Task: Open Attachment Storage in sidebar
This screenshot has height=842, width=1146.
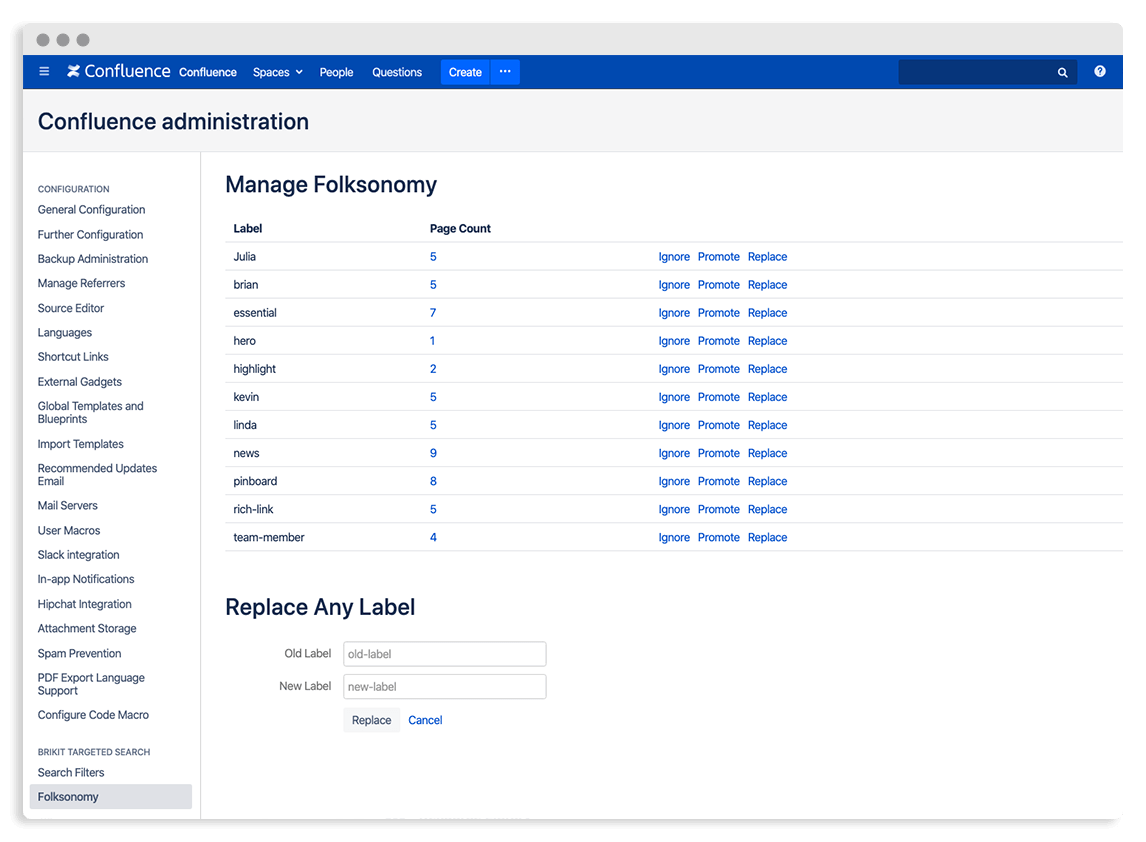Action: tap(87, 629)
